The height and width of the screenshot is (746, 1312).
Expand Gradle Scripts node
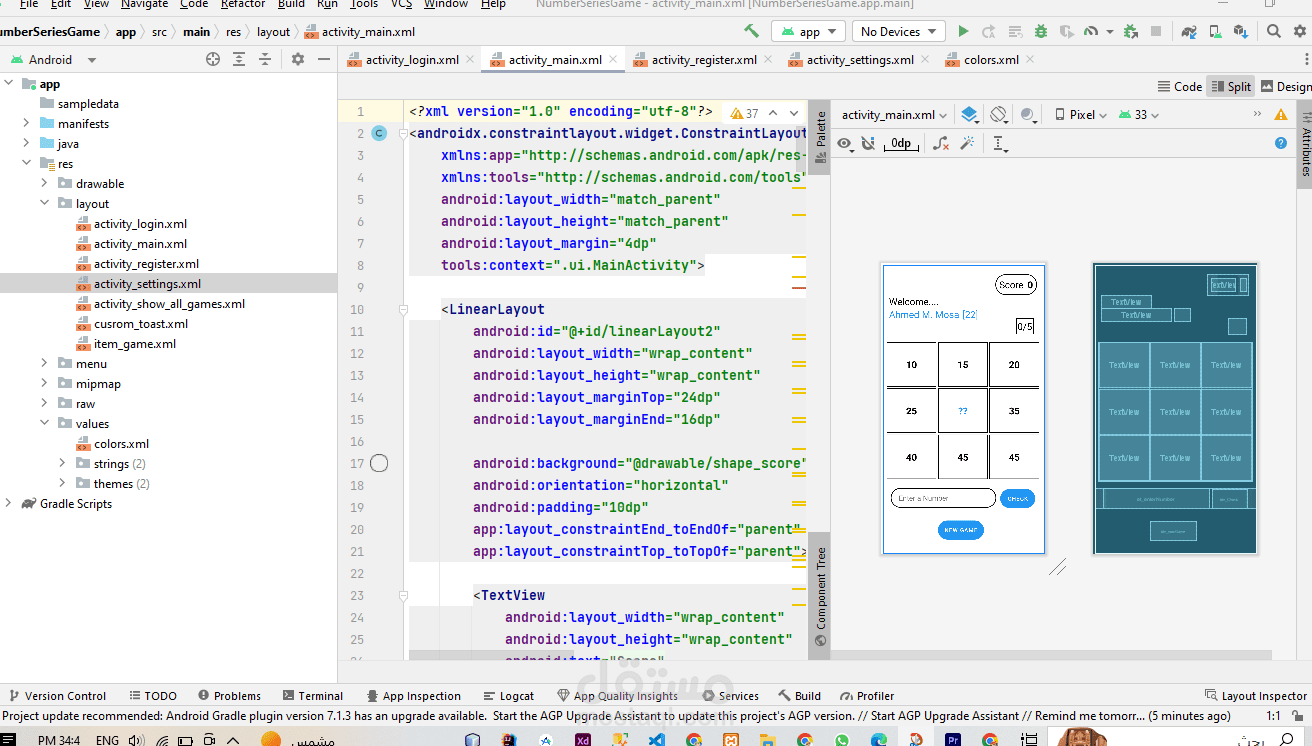click(x=8, y=504)
